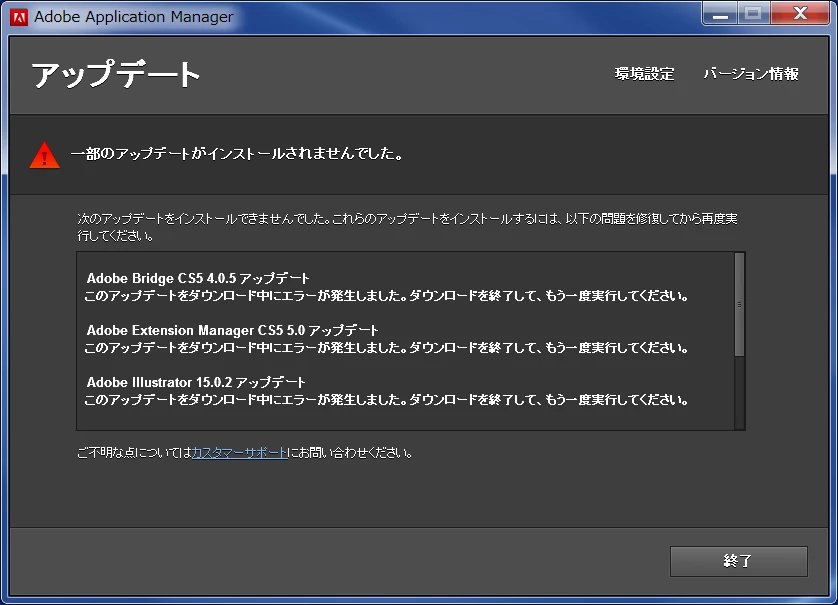The image size is (838, 605).
Task: Open 環境設定 preferences
Action: (645, 74)
